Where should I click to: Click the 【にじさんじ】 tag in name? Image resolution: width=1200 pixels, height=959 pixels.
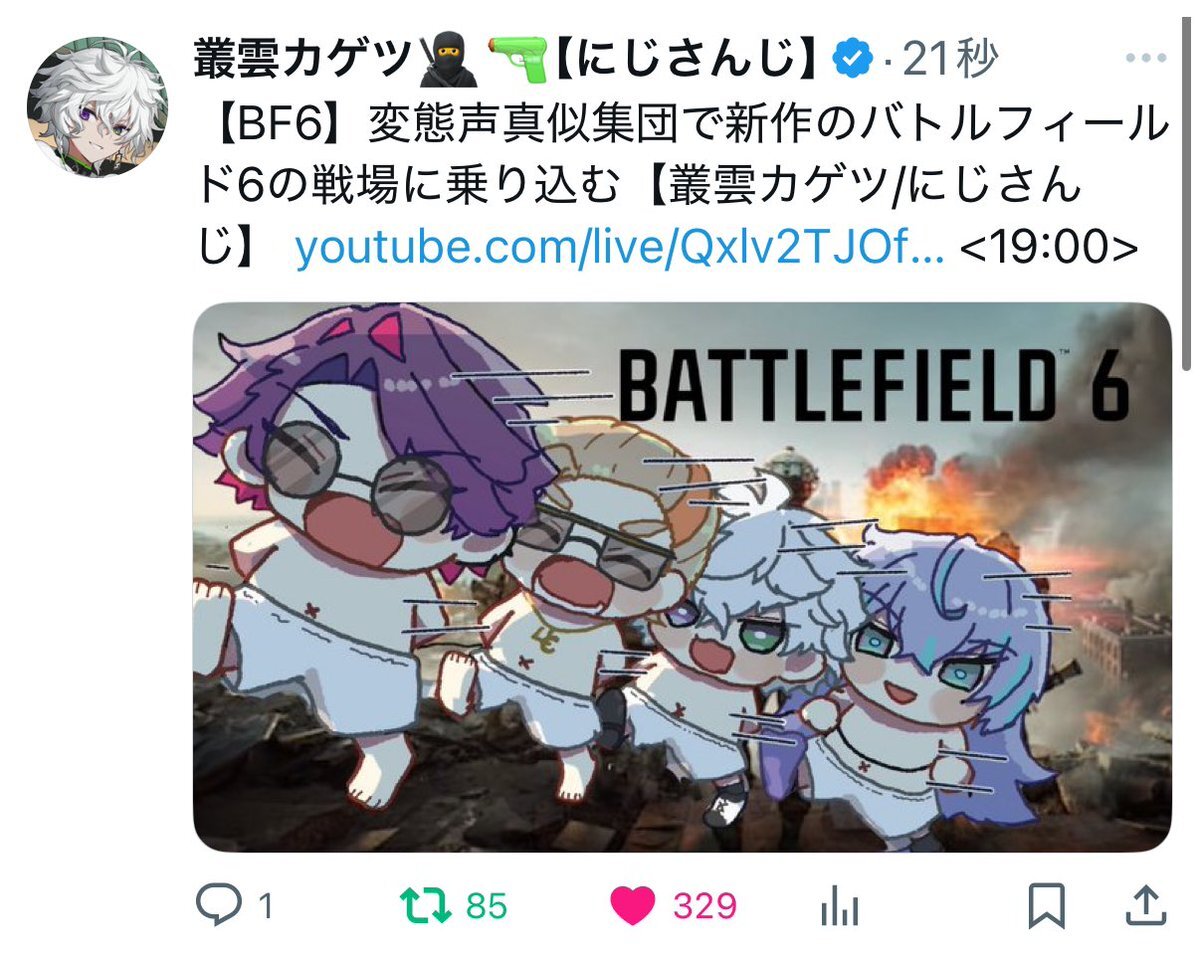pyautogui.click(x=688, y=62)
